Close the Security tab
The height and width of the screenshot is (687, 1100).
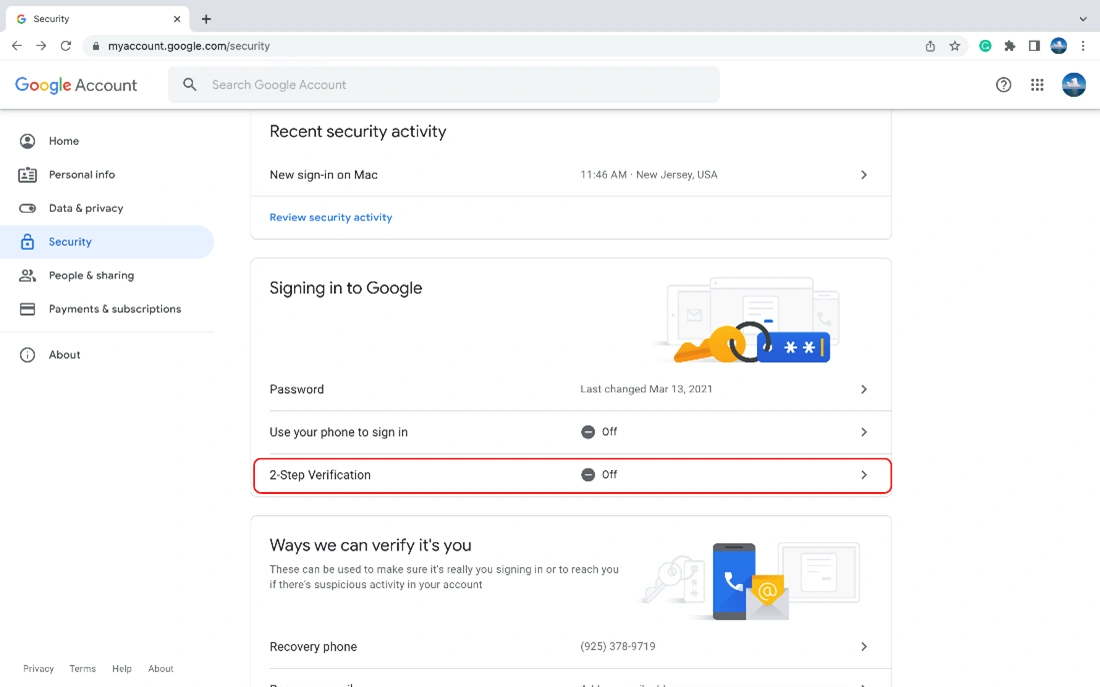(177, 19)
